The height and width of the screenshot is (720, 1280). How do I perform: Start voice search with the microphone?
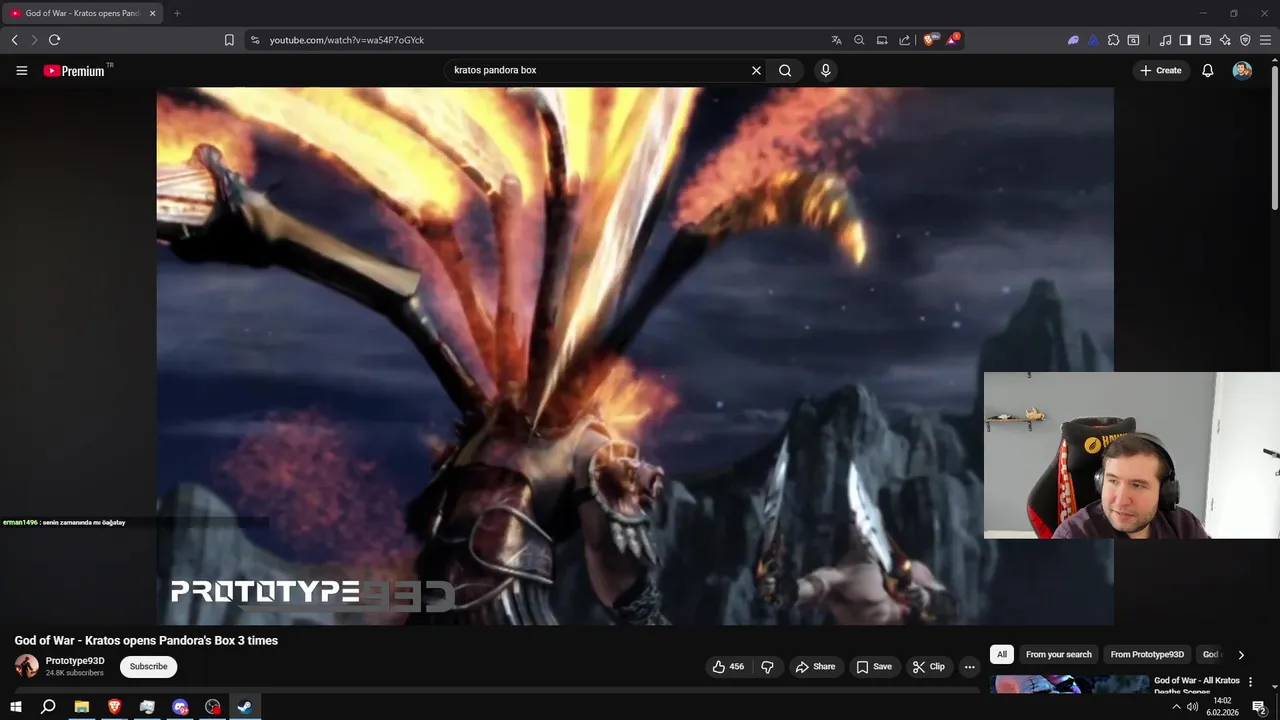[x=825, y=71]
